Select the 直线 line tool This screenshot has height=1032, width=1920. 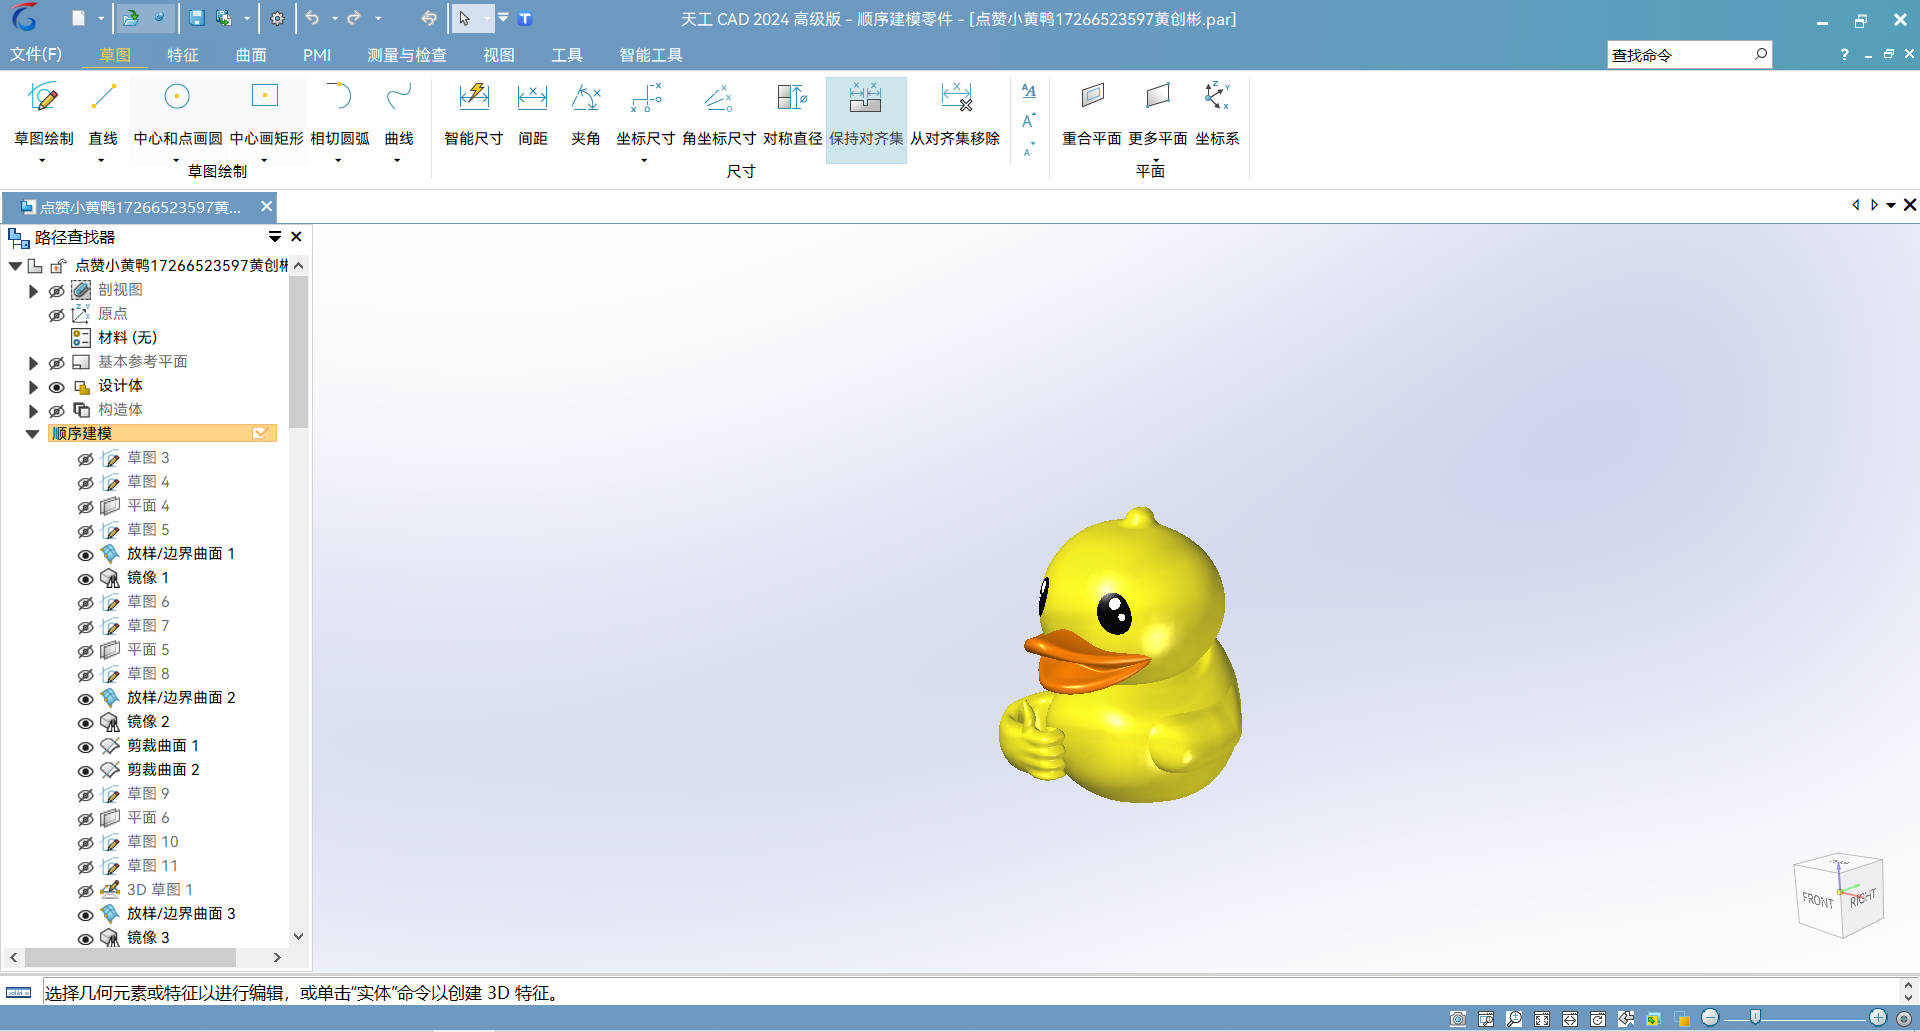[103, 113]
